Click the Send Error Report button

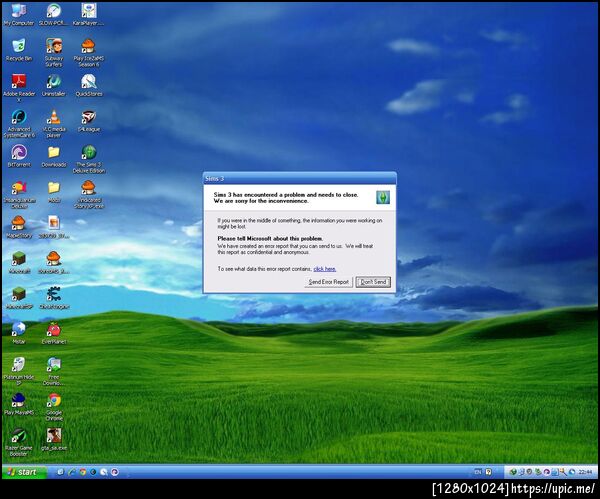click(x=328, y=282)
